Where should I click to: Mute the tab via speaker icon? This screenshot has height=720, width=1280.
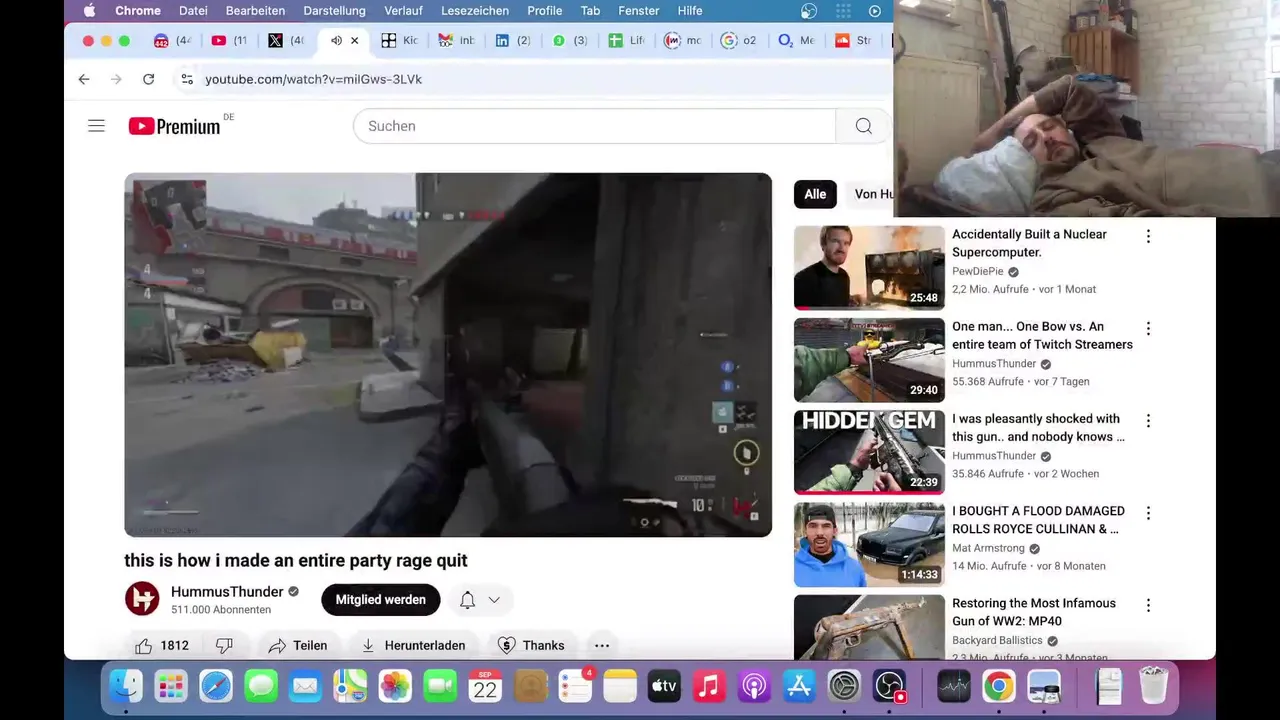[336, 41]
